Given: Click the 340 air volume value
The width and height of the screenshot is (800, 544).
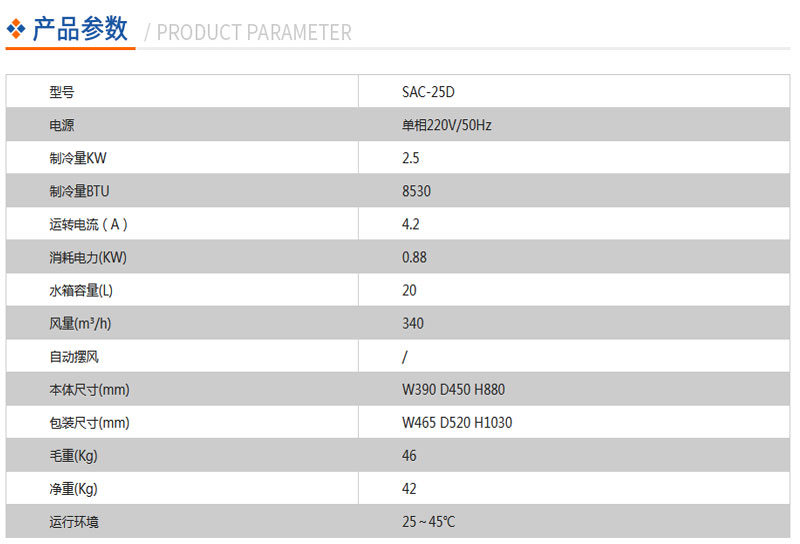Looking at the screenshot, I should (x=413, y=324).
